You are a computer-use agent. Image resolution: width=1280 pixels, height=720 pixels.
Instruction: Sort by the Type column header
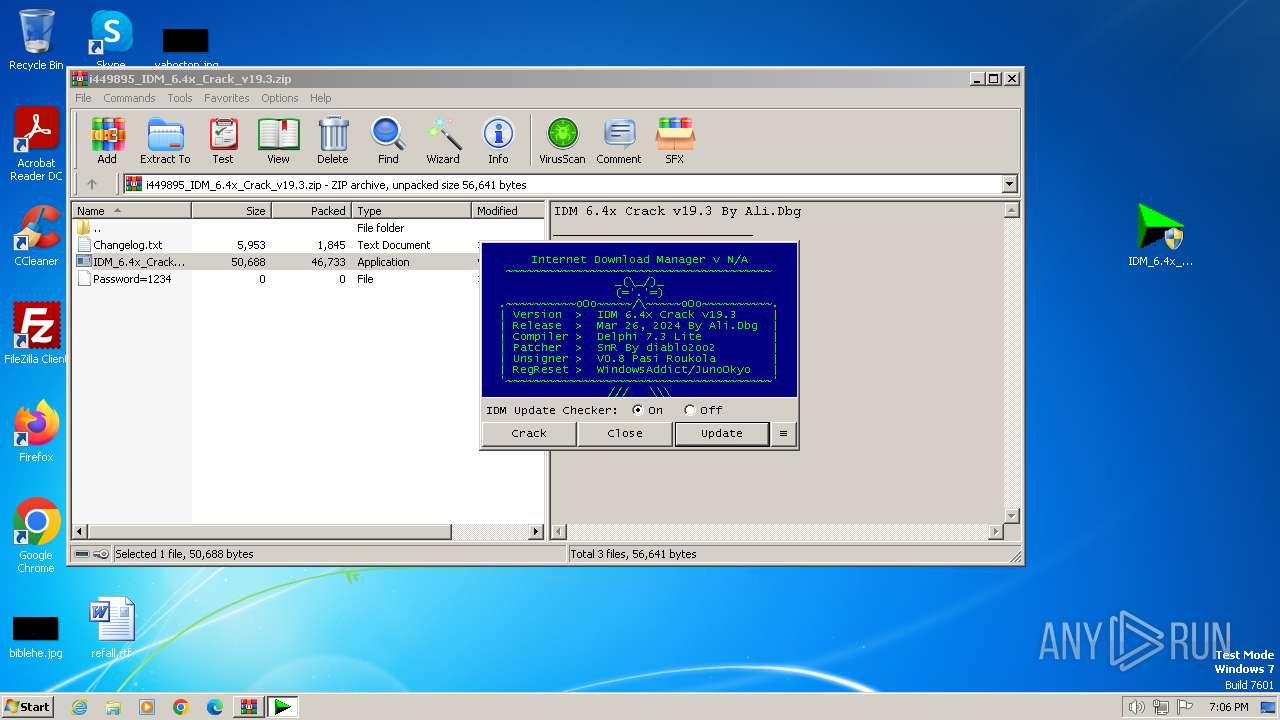tap(411, 211)
